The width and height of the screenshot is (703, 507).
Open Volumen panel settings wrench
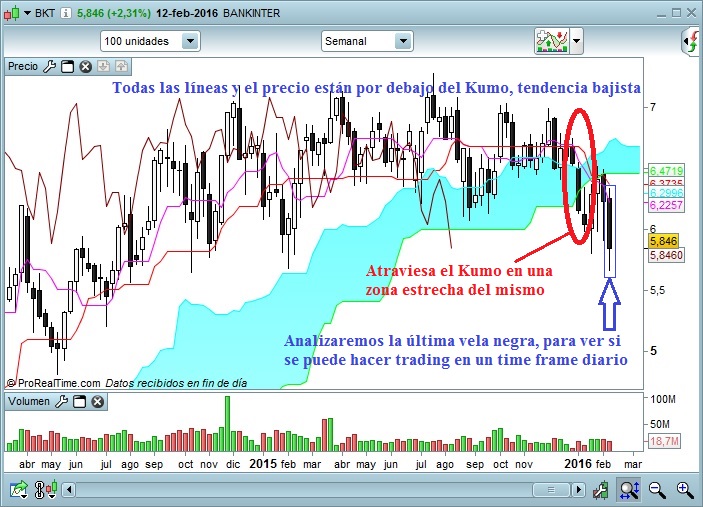[x=61, y=401]
